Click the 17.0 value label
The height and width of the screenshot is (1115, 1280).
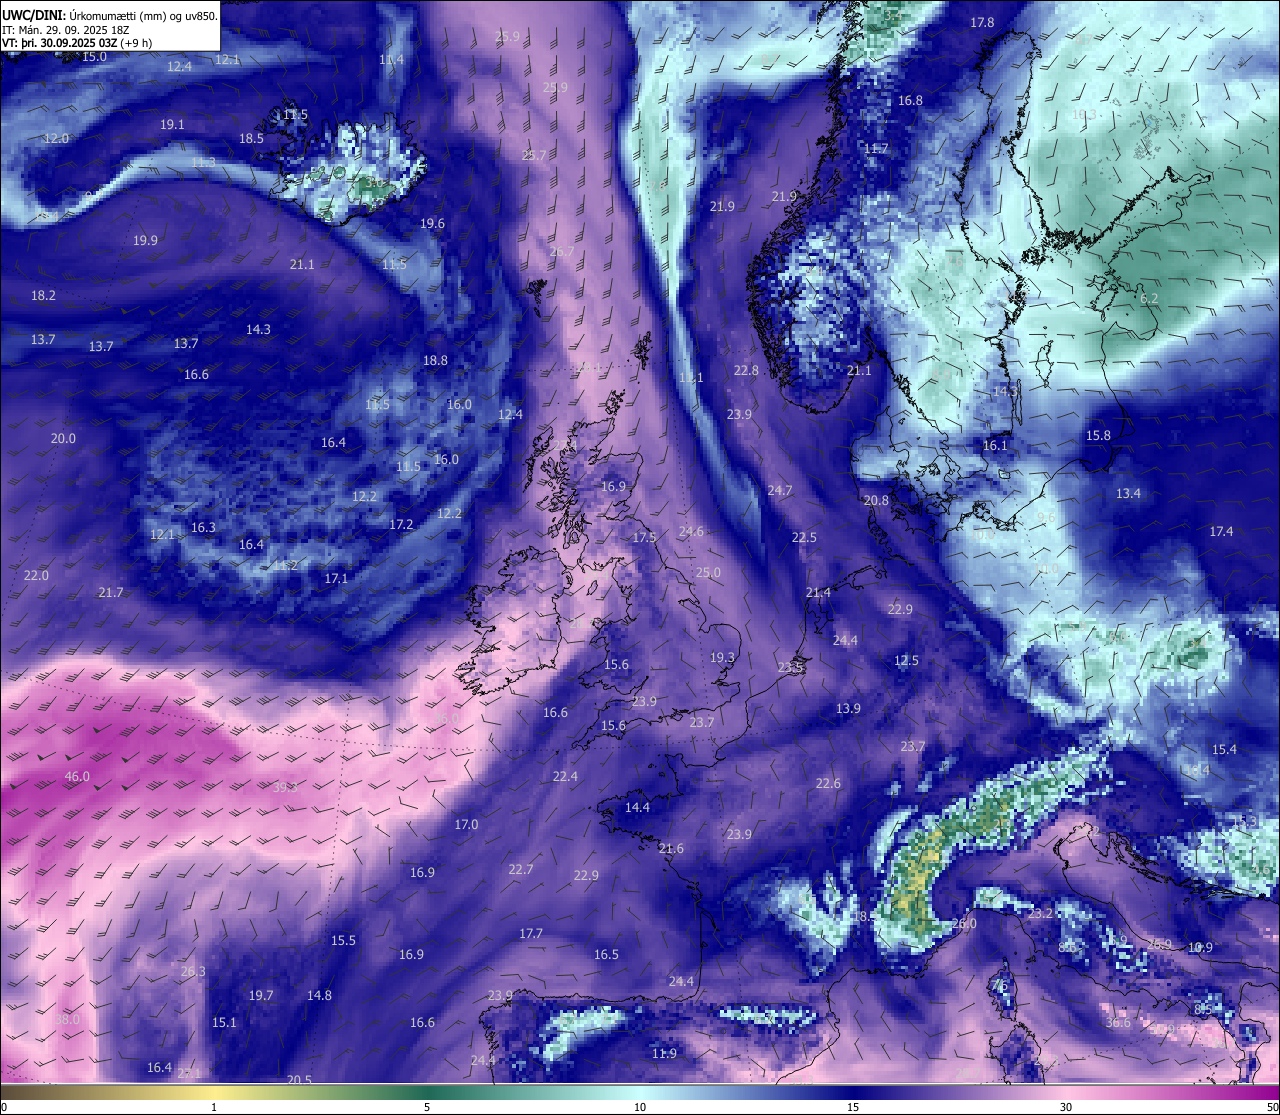466,825
